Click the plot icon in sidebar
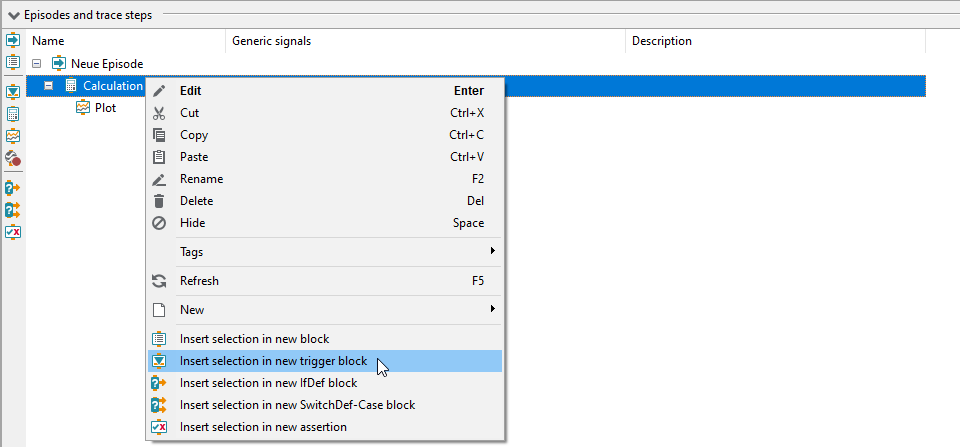The width and height of the screenshot is (960, 447). click(13, 136)
